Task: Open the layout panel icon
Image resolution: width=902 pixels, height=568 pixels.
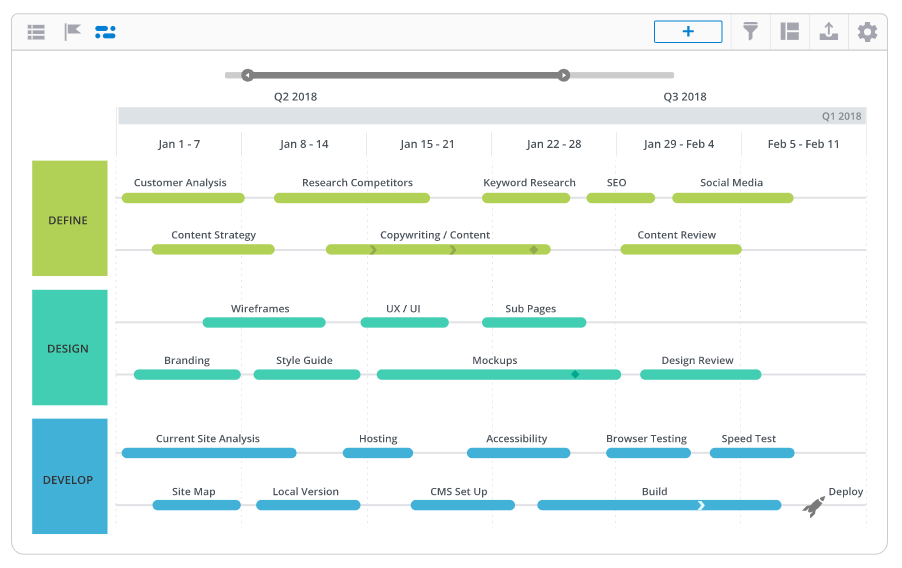Action: (789, 31)
